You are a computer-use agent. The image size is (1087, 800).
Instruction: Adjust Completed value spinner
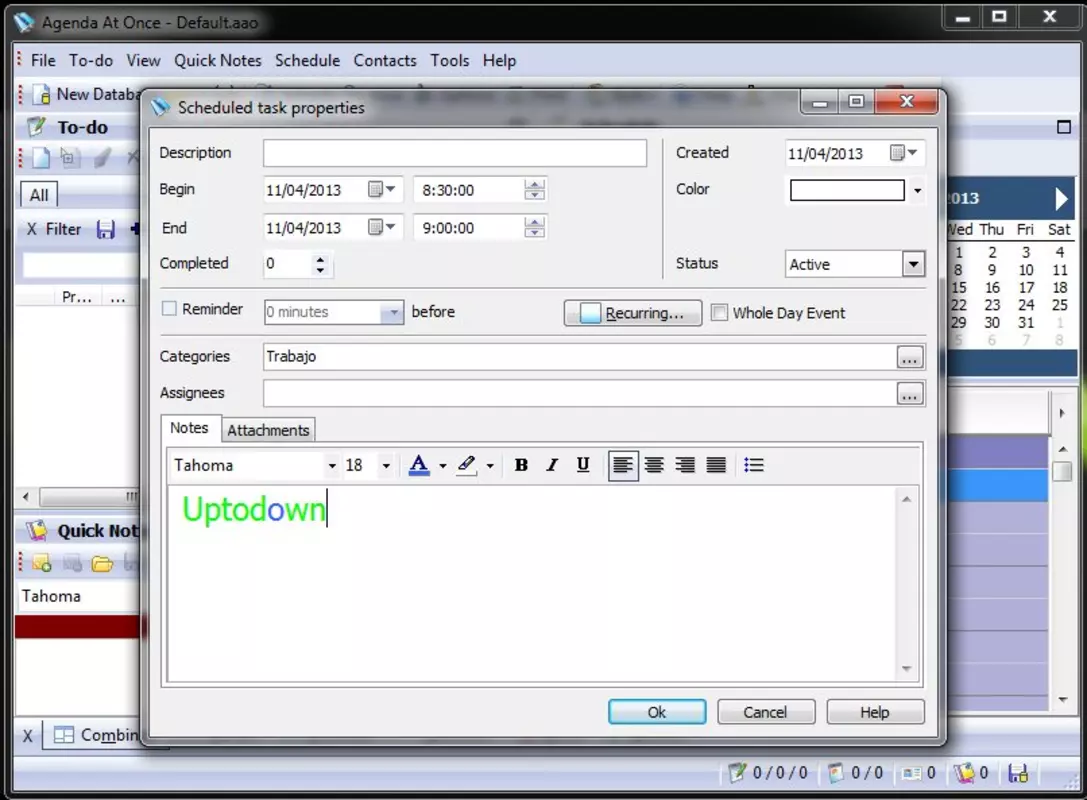point(320,264)
